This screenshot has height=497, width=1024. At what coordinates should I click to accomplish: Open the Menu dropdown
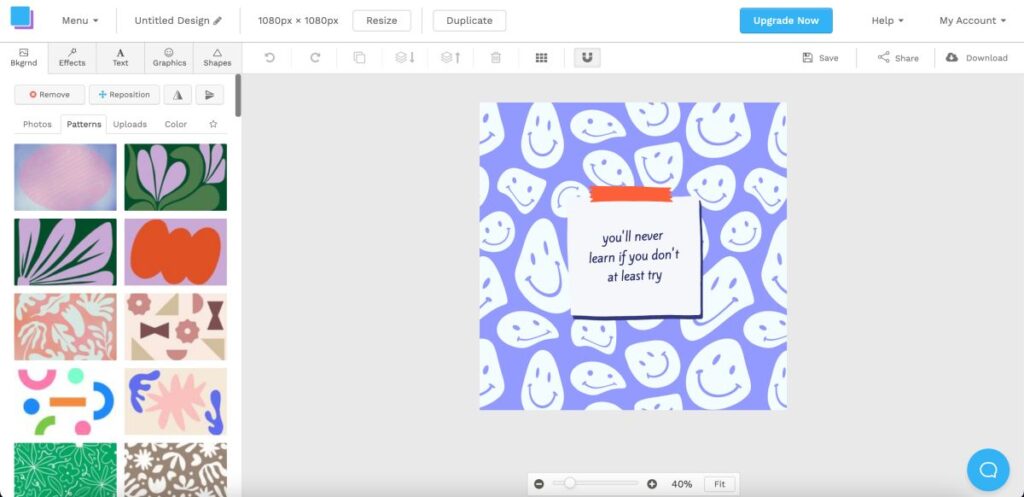point(80,20)
